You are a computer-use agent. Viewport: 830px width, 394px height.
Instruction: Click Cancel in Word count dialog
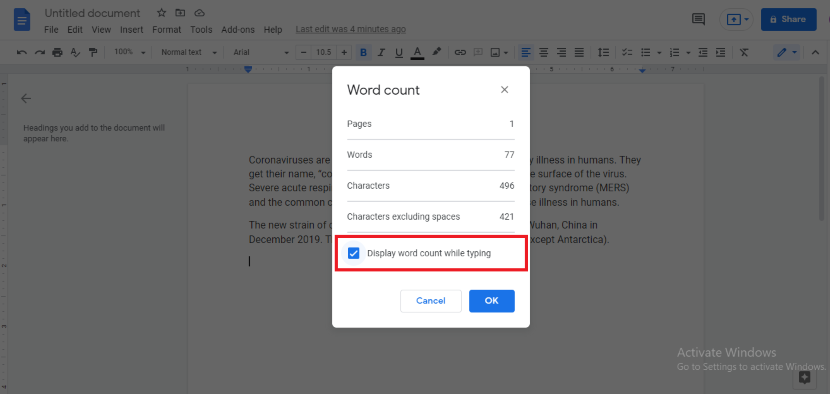pos(431,301)
